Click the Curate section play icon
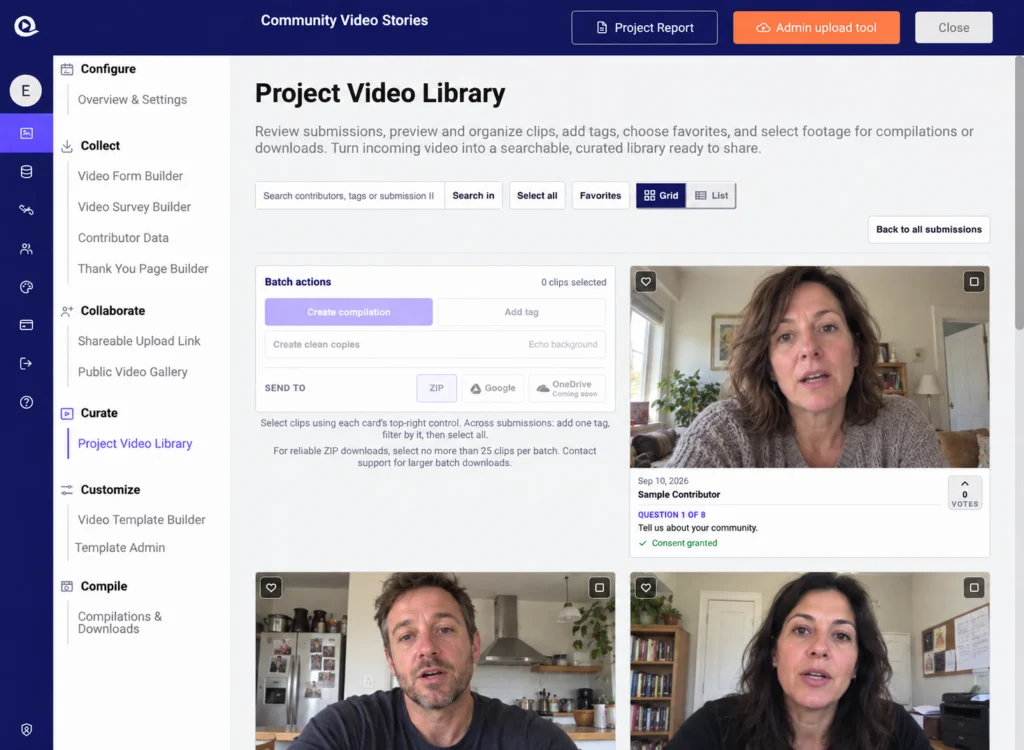The height and width of the screenshot is (750, 1024). tap(67, 414)
